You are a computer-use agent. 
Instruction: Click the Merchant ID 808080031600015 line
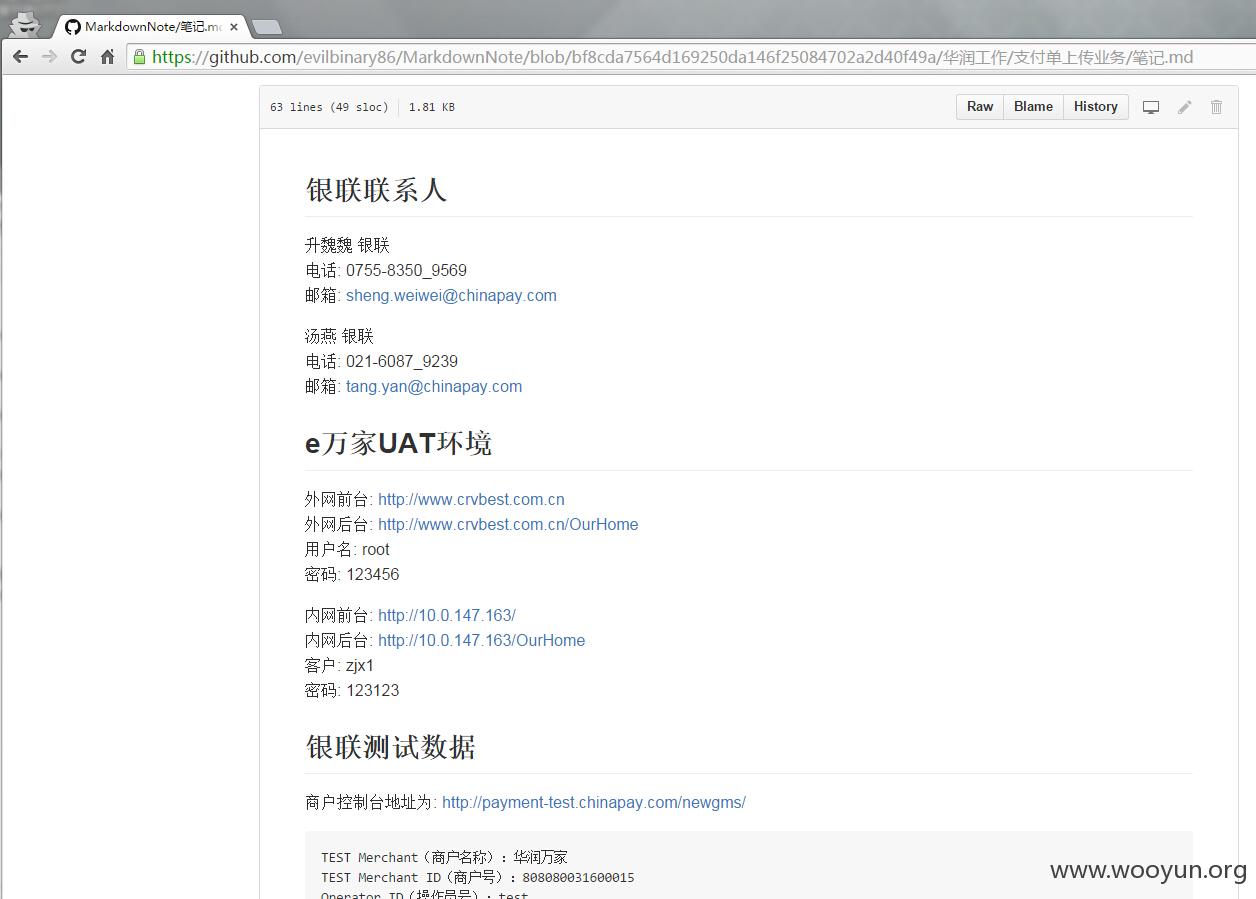[x=478, y=877]
